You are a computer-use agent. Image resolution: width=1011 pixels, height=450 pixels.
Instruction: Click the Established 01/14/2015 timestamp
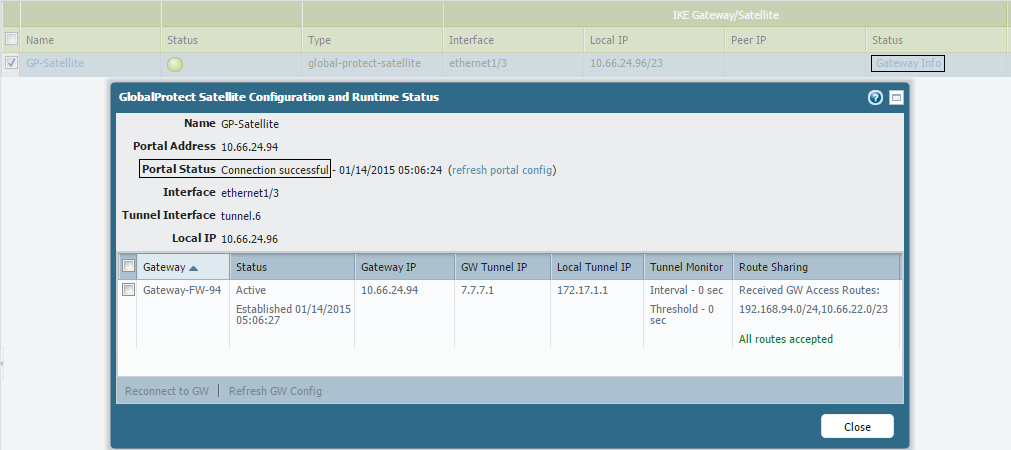tap(293, 314)
